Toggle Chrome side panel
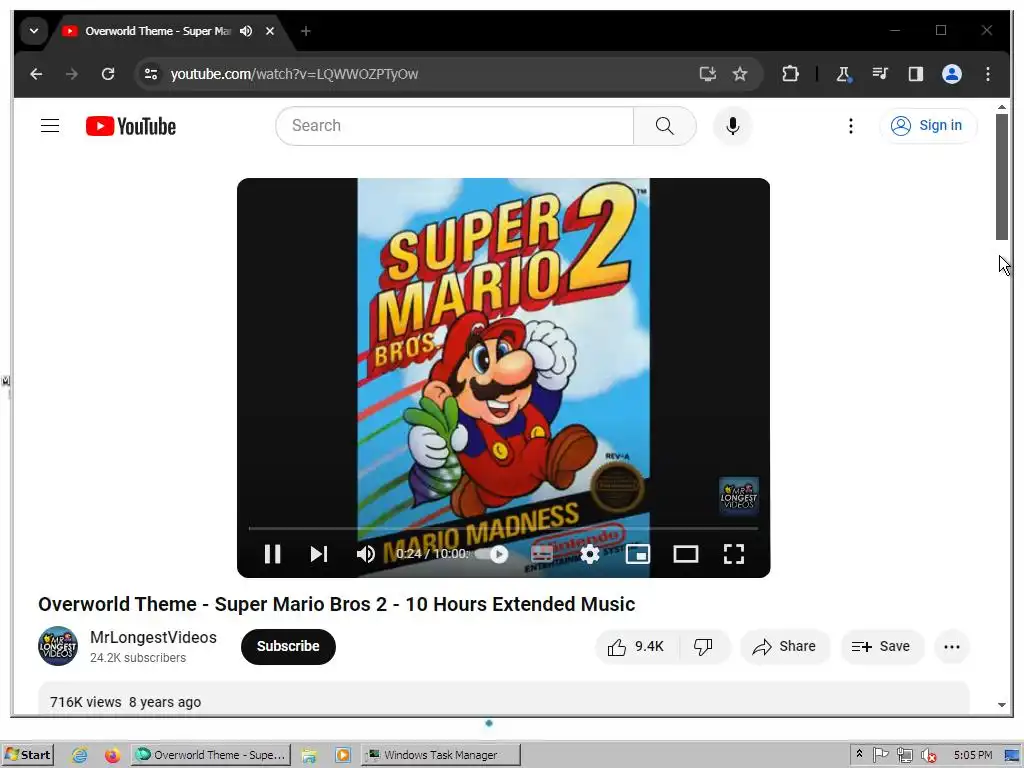 [916, 74]
